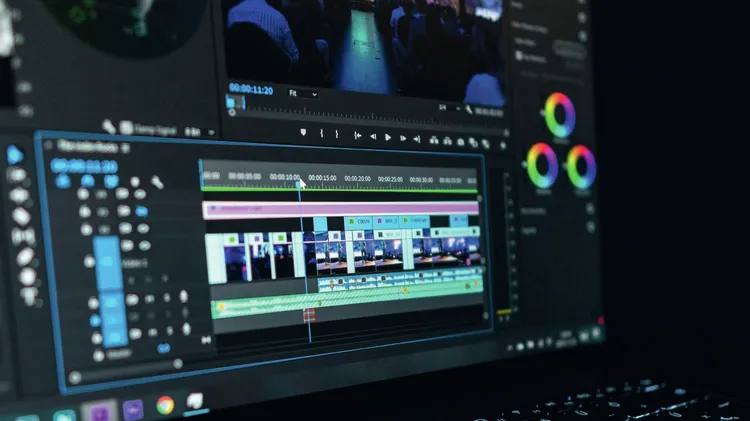Click the Mark In bracket button

[321, 133]
